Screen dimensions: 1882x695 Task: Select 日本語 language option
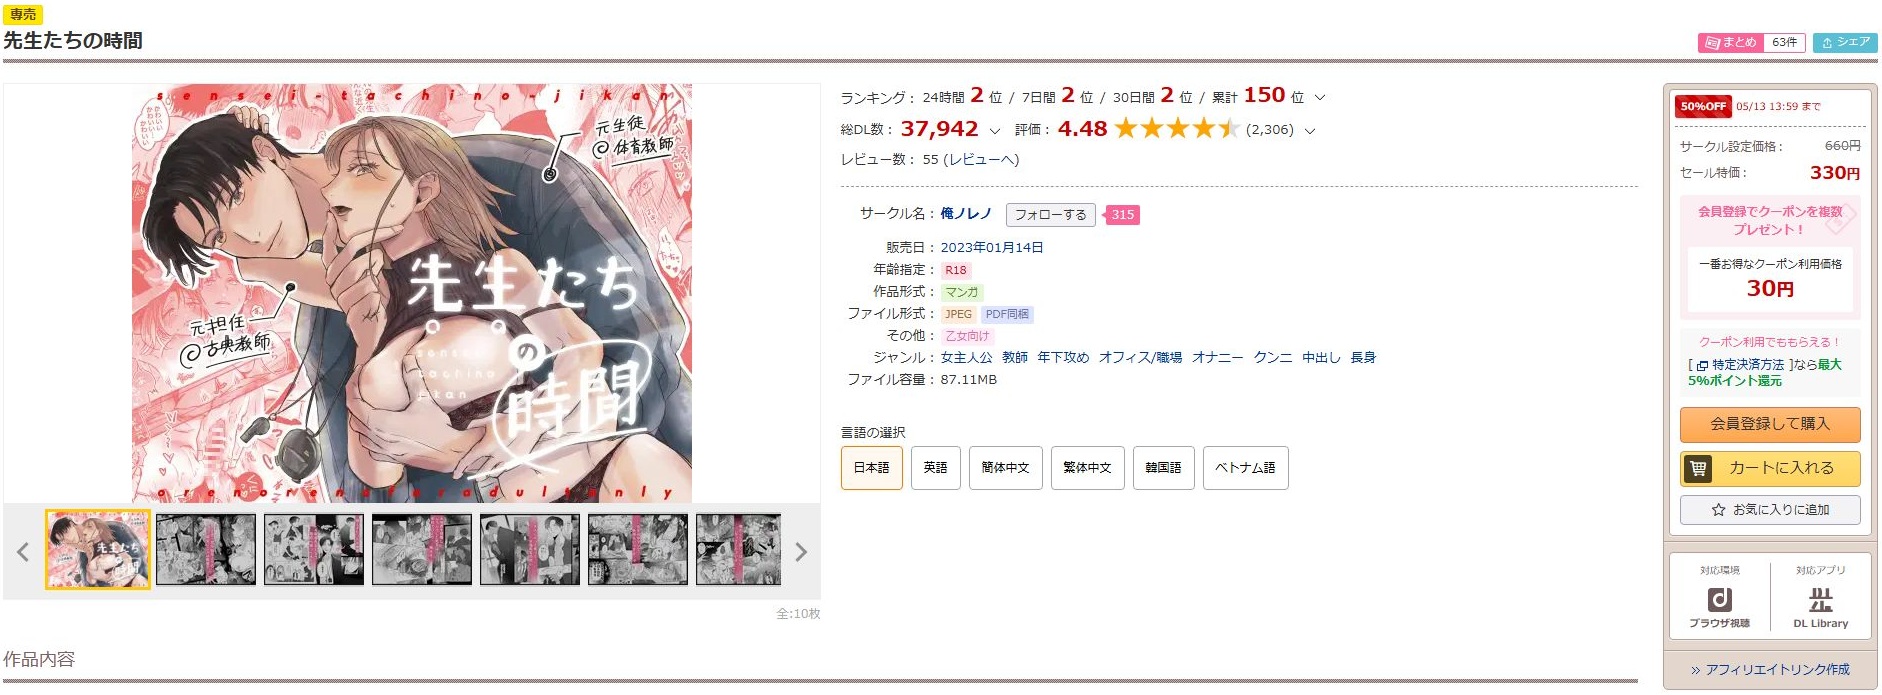coord(871,468)
